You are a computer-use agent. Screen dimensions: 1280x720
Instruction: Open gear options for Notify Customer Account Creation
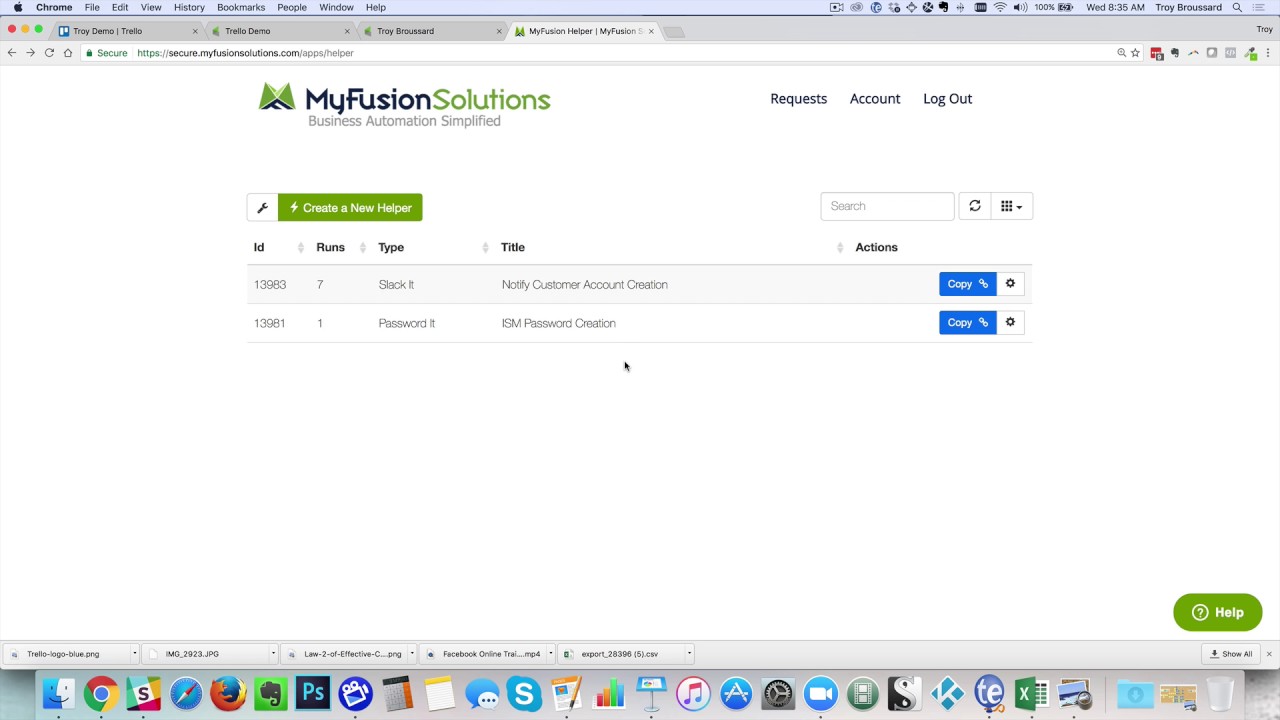[1010, 284]
